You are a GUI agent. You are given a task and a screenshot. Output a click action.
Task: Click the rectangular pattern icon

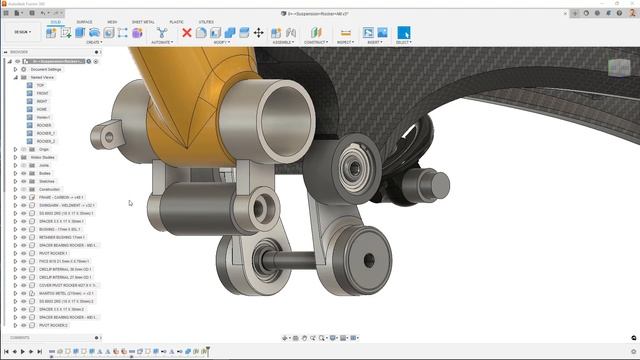122,33
